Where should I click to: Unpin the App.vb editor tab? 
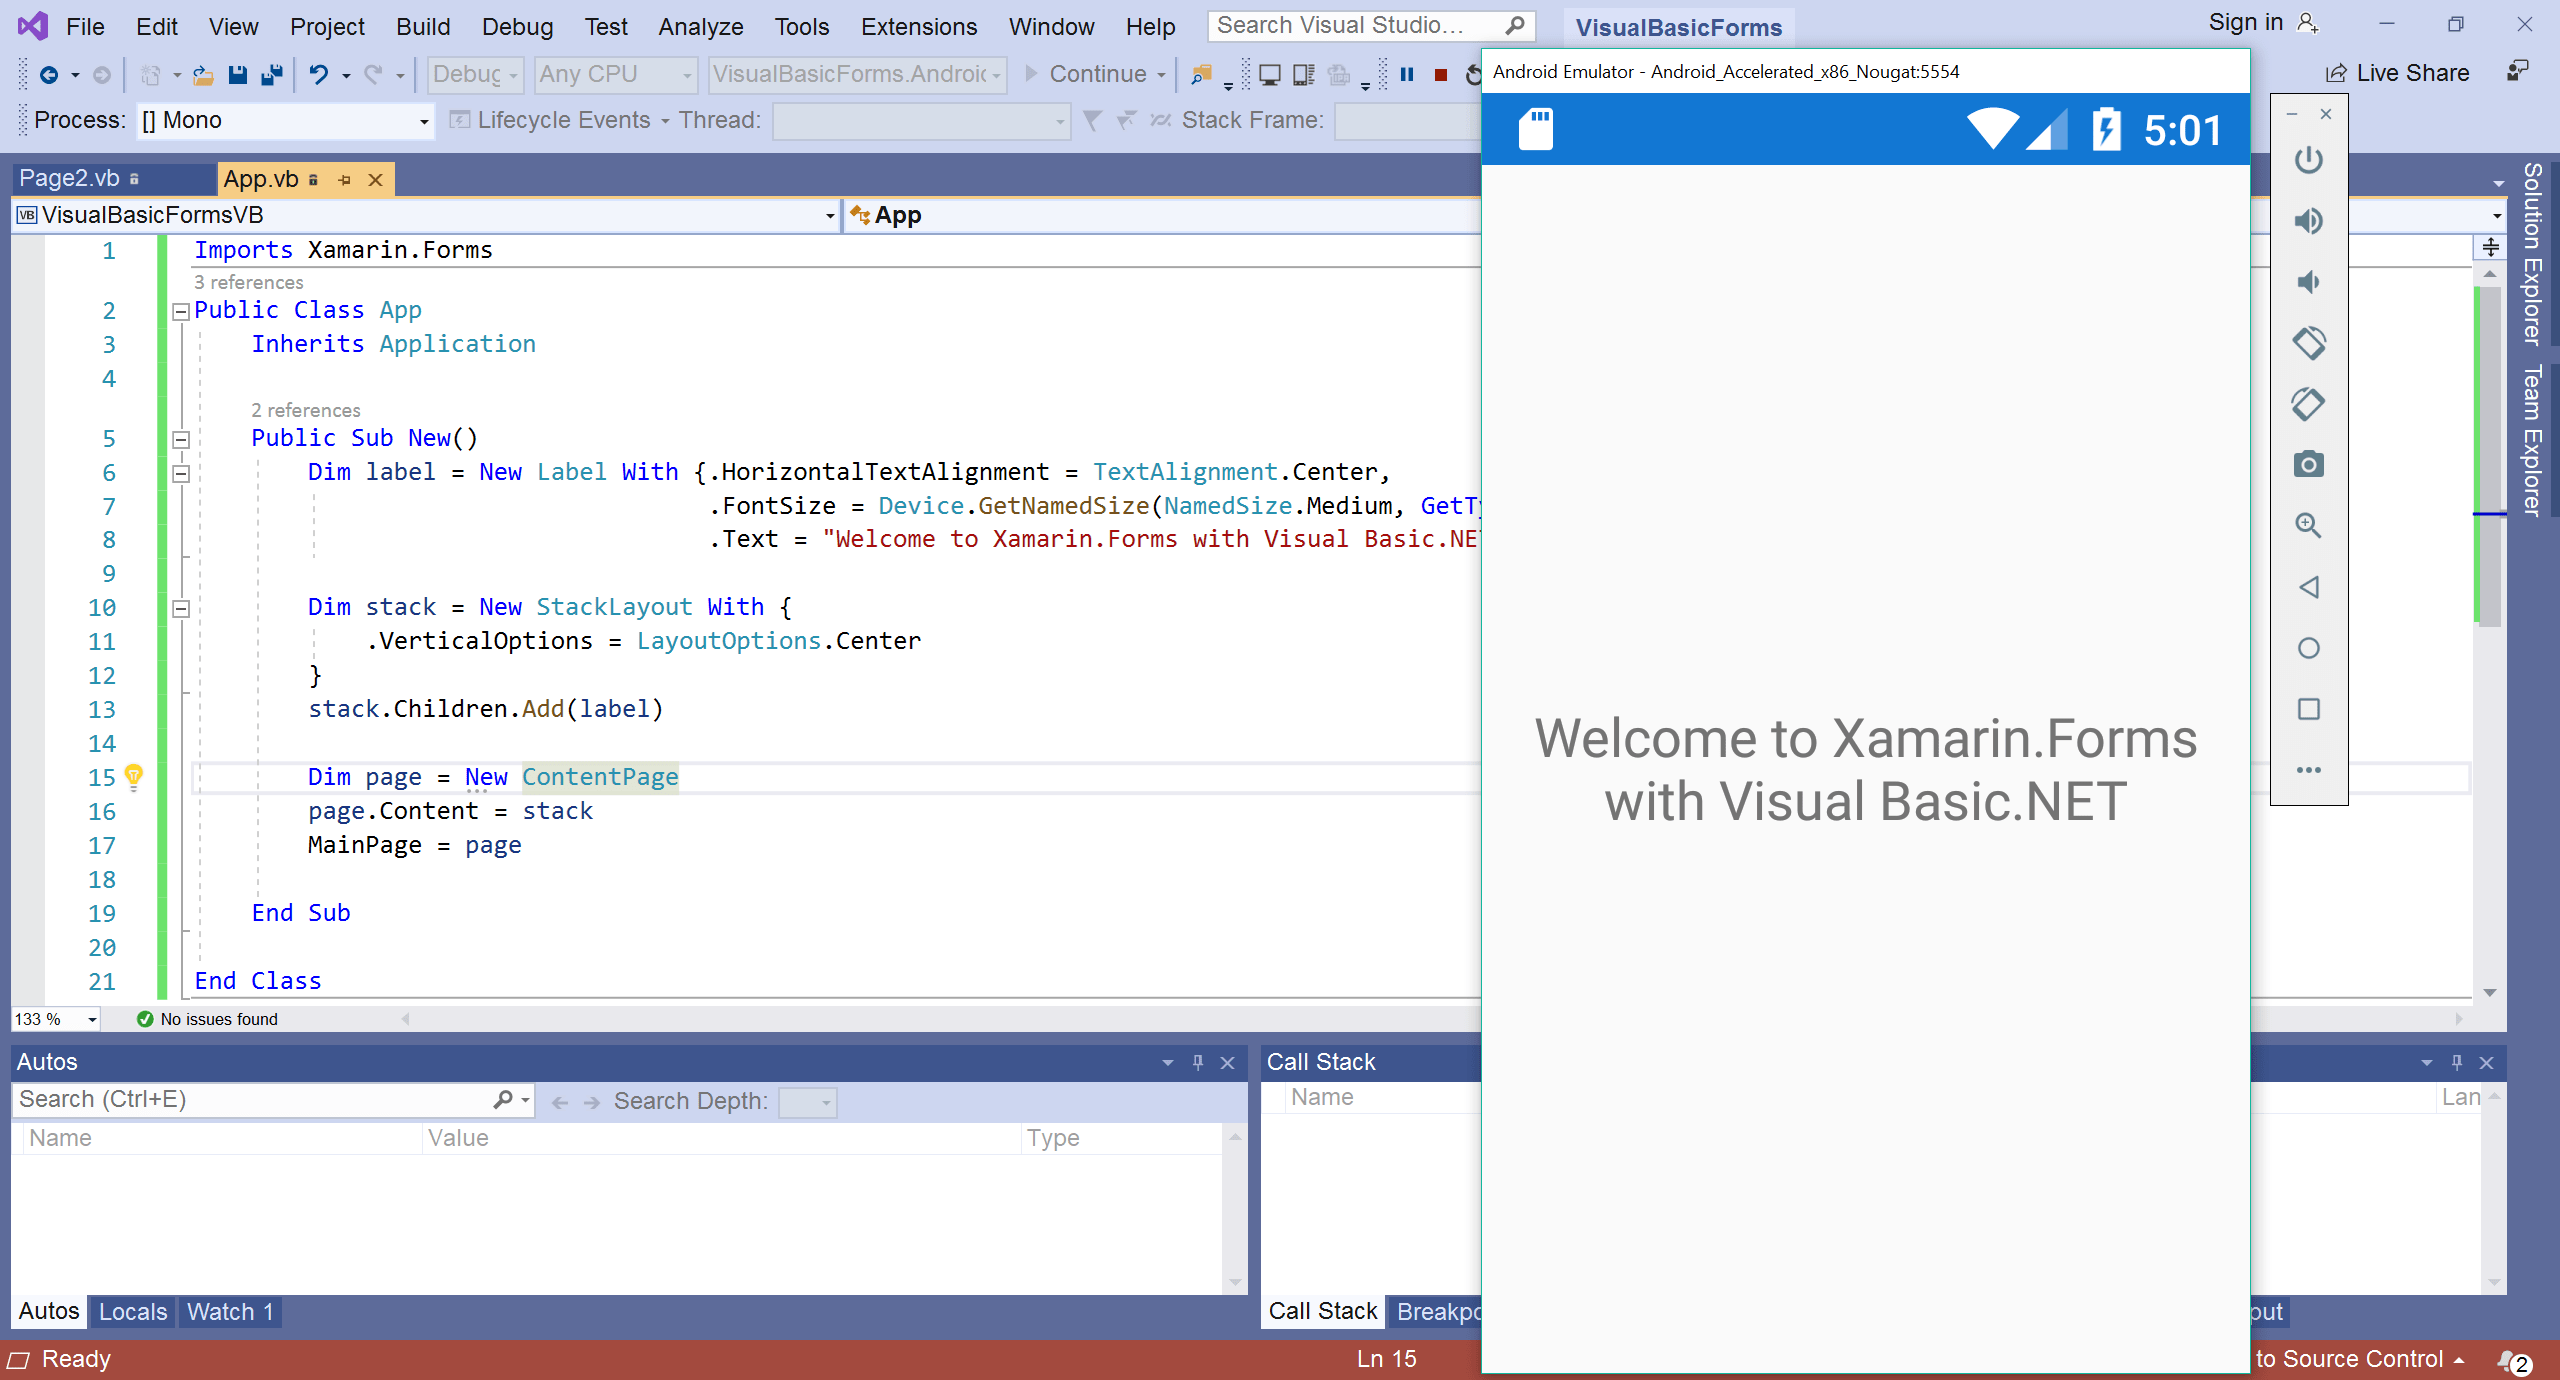(345, 180)
